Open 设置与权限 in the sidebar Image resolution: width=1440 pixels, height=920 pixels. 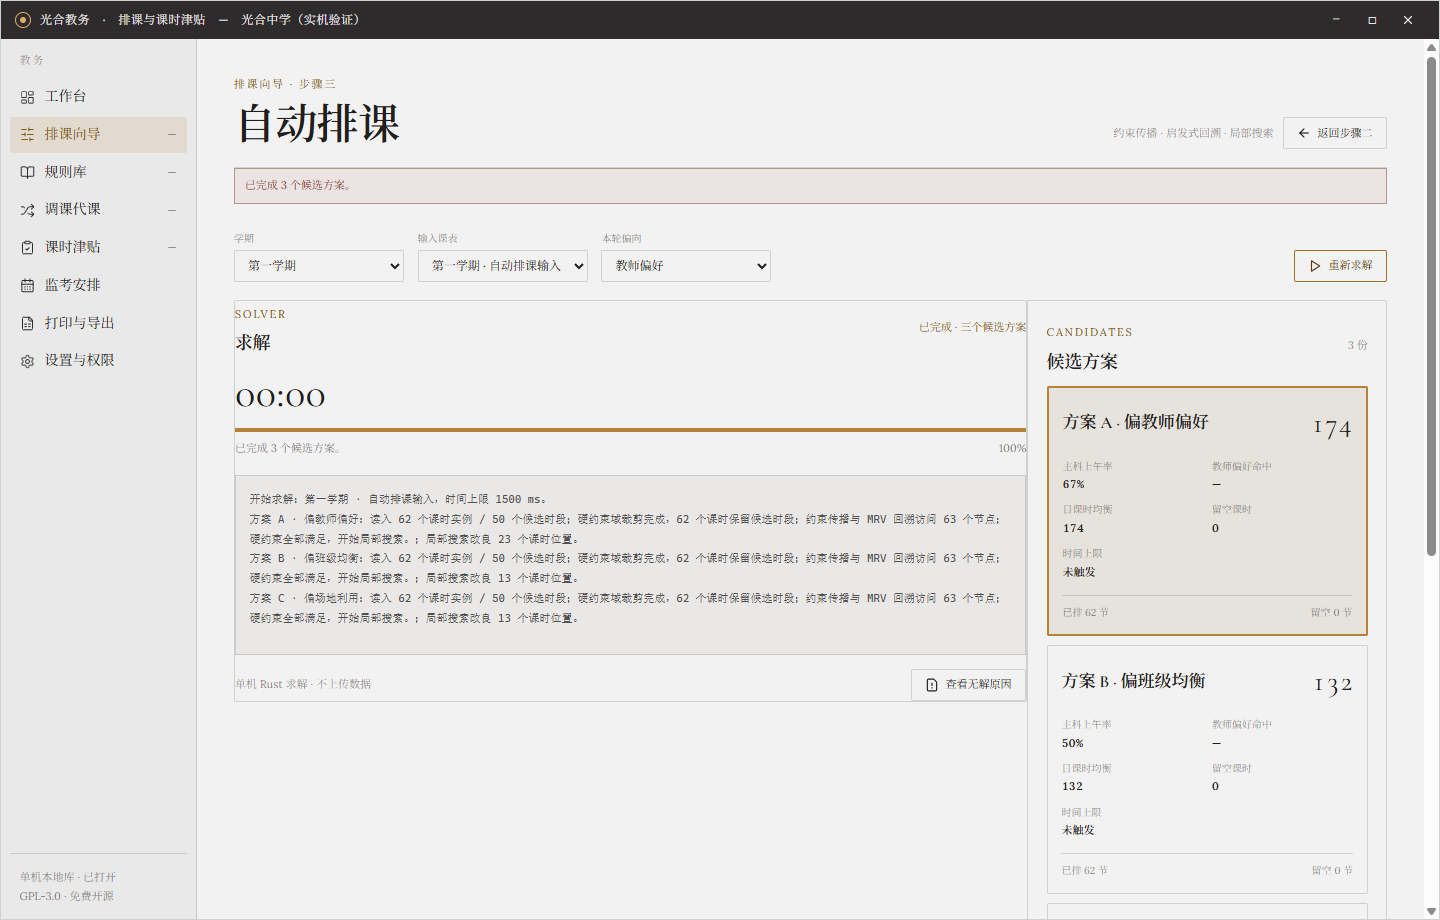pyautogui.click(x=98, y=361)
